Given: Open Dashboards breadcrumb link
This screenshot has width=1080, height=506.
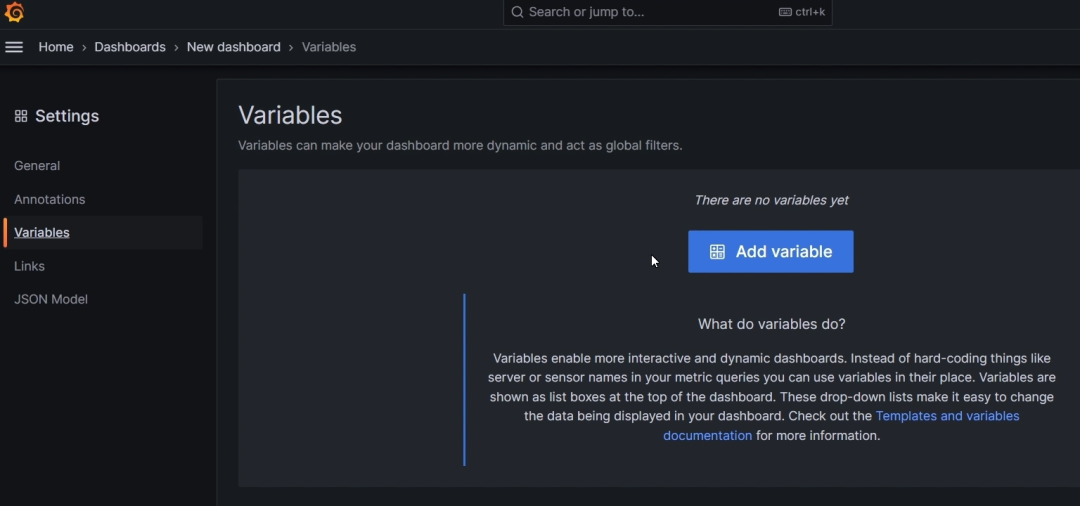Looking at the screenshot, I should tap(130, 47).
